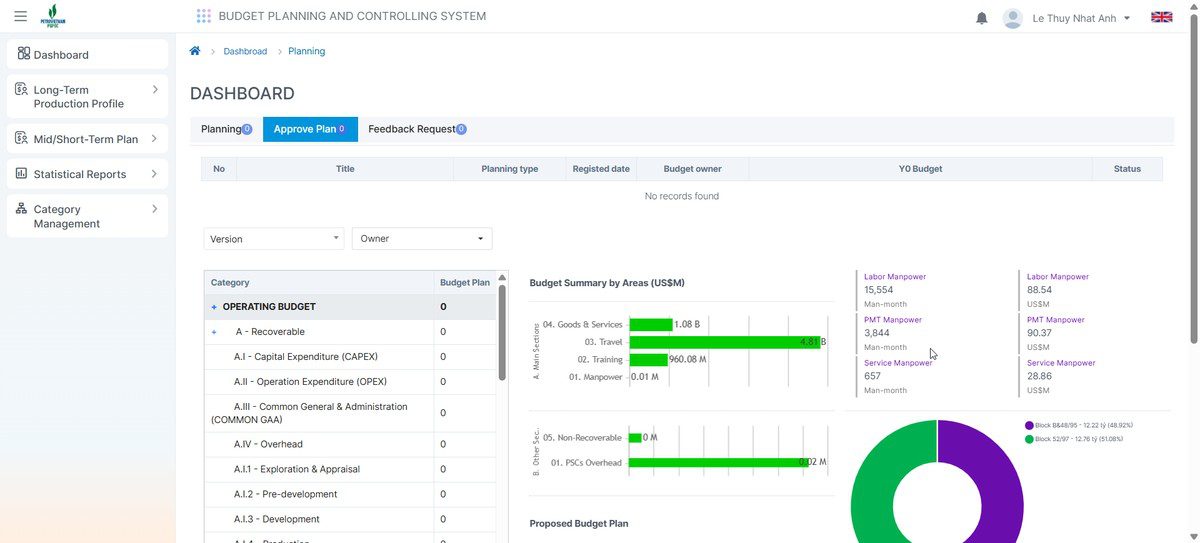Viewport: 1200px width, 543px height.
Task: Click the Dashboard breadcrumb link
Action: [x=245, y=51]
